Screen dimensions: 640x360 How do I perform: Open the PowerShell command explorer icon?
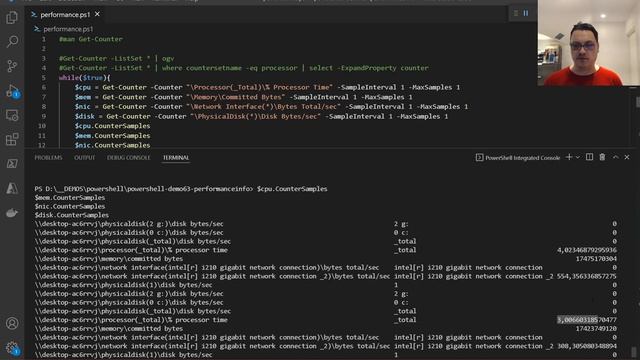12,164
